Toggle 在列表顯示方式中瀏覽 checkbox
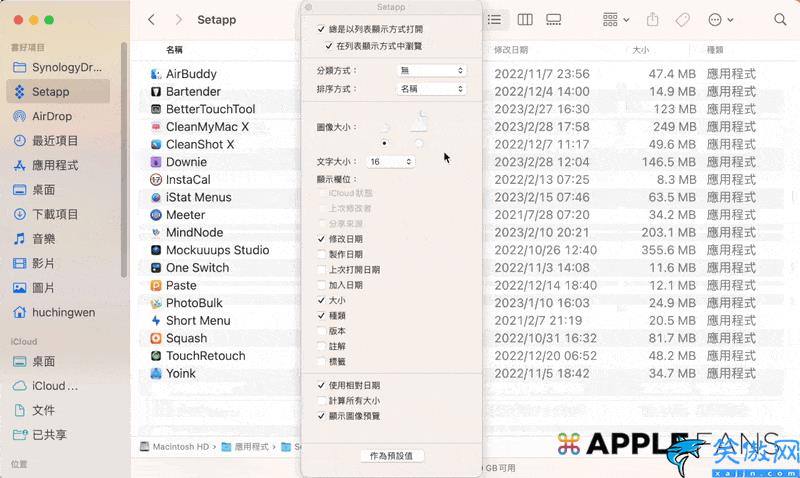The height and width of the screenshot is (478, 800). click(329, 46)
